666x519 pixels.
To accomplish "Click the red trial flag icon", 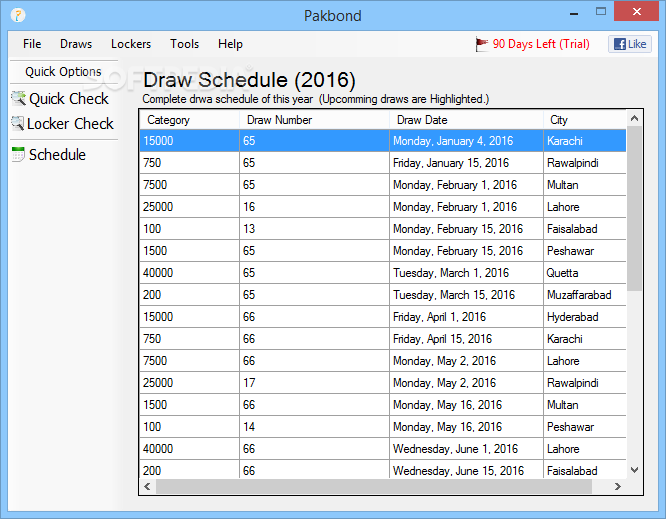I will pyautogui.click(x=482, y=44).
